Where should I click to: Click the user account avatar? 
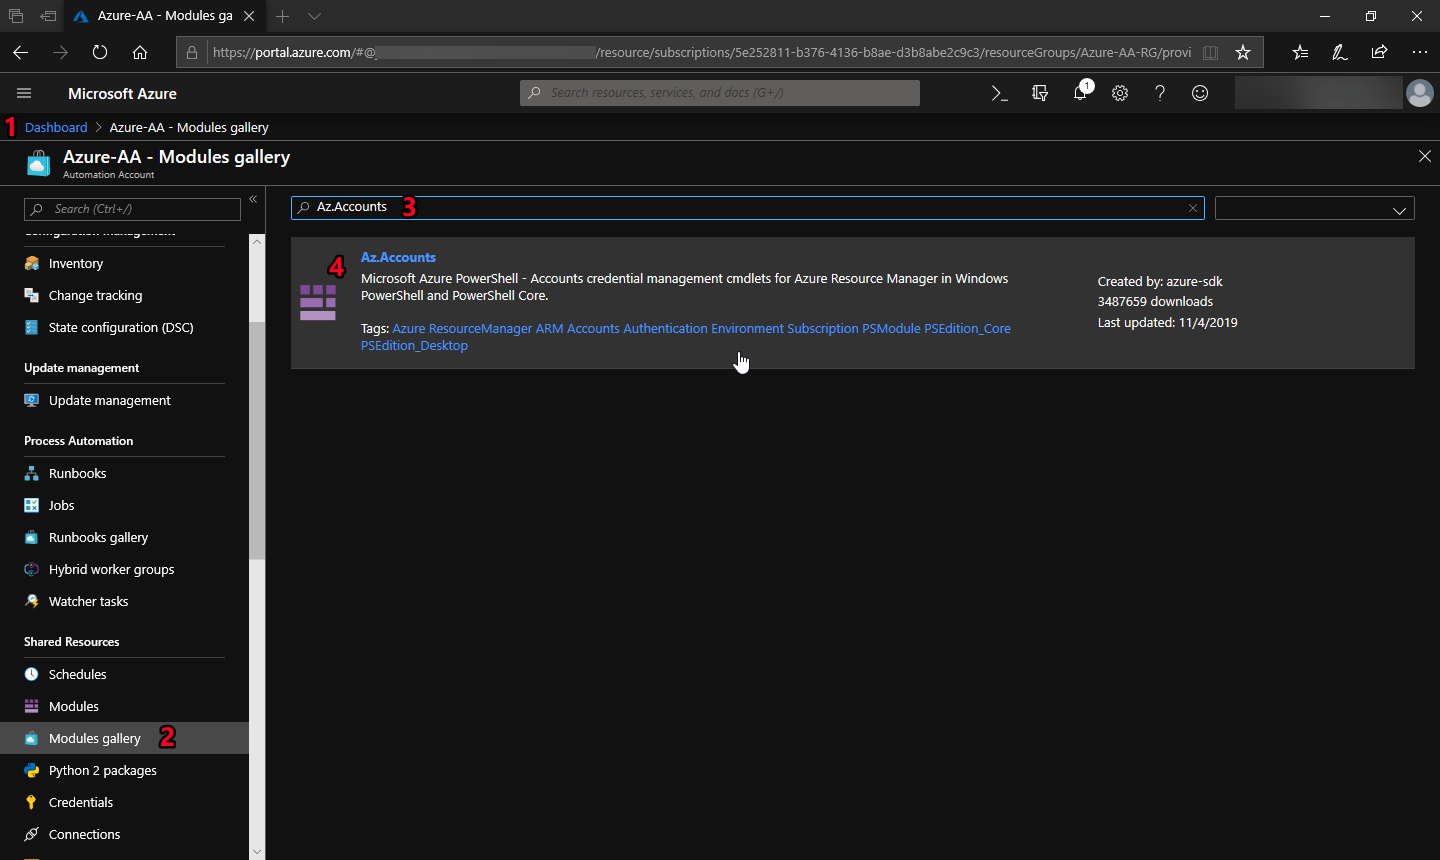1419,93
